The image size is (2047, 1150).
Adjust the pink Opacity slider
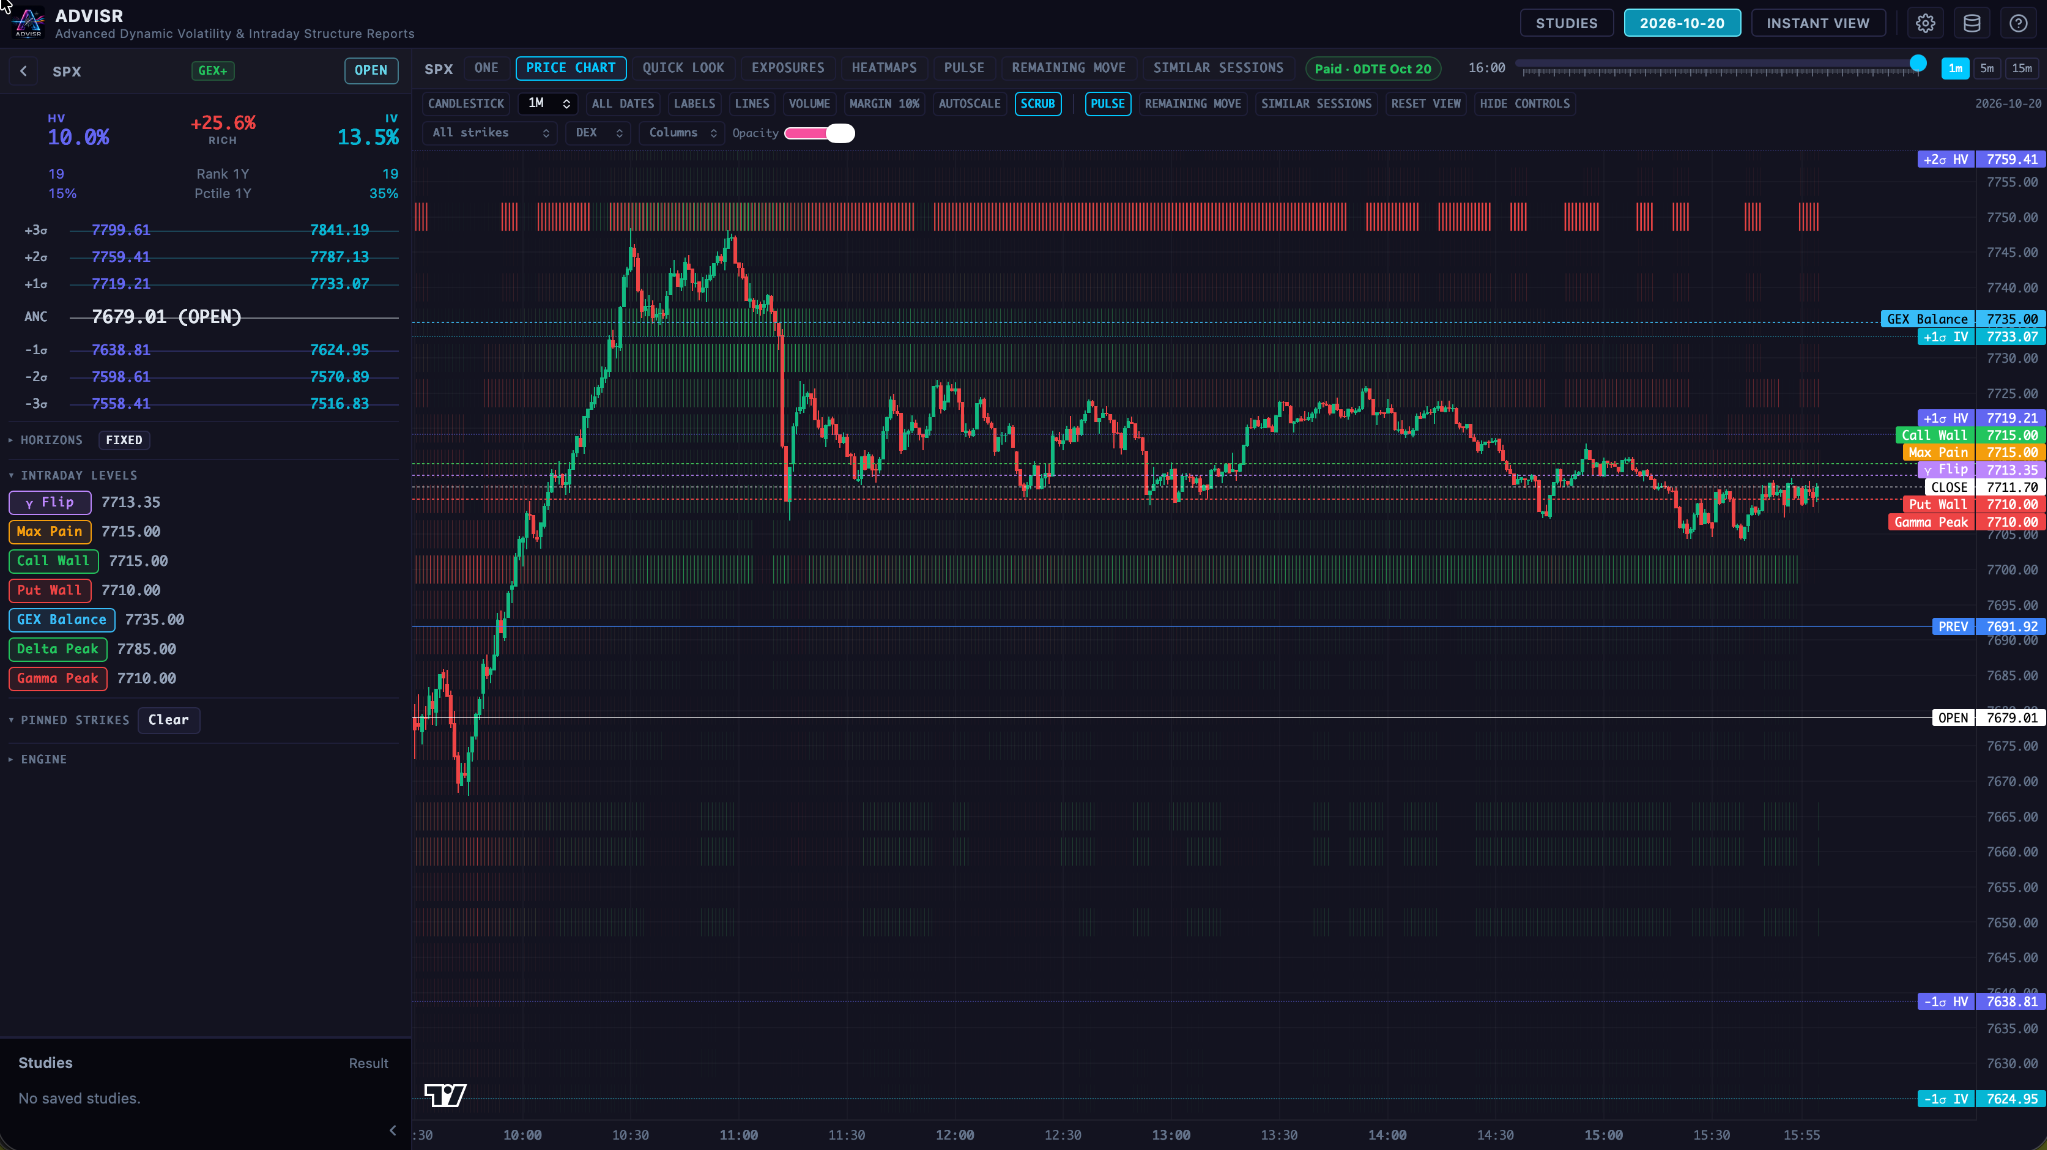(819, 133)
